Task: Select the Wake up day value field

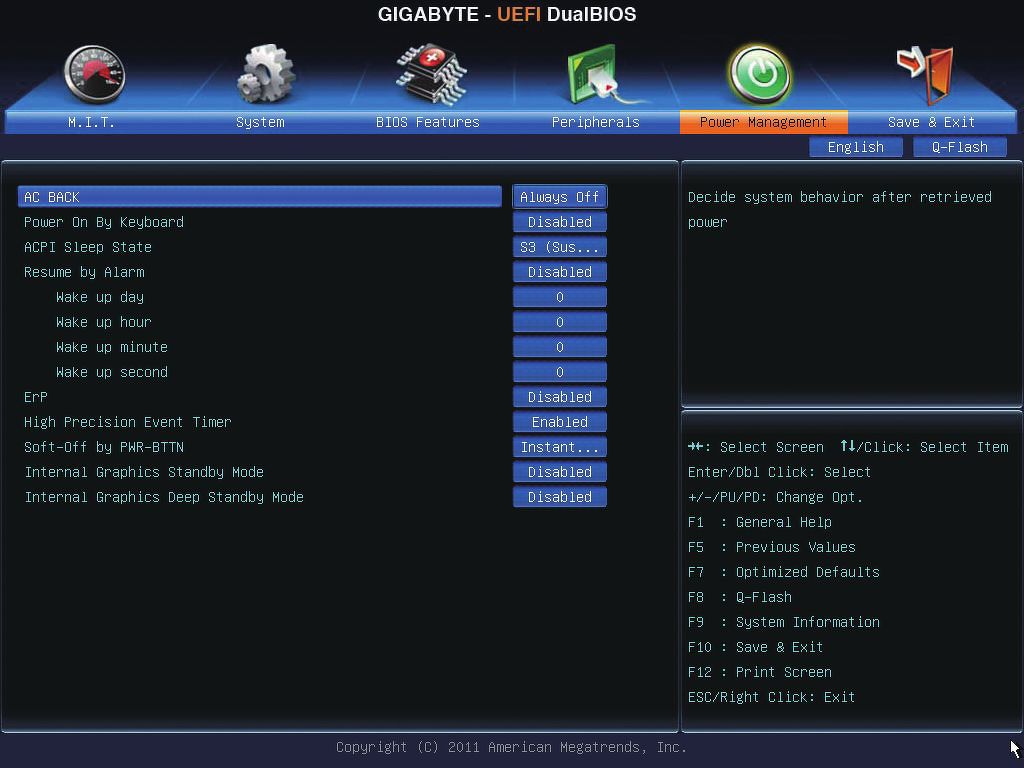Action: (x=560, y=297)
